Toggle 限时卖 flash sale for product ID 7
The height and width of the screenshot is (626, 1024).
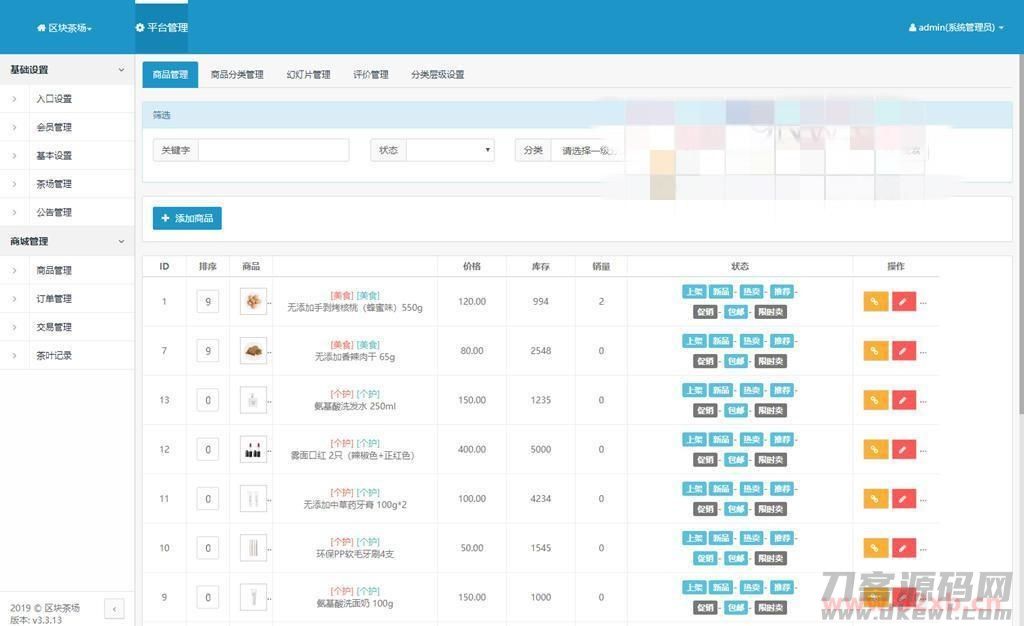[x=773, y=361]
